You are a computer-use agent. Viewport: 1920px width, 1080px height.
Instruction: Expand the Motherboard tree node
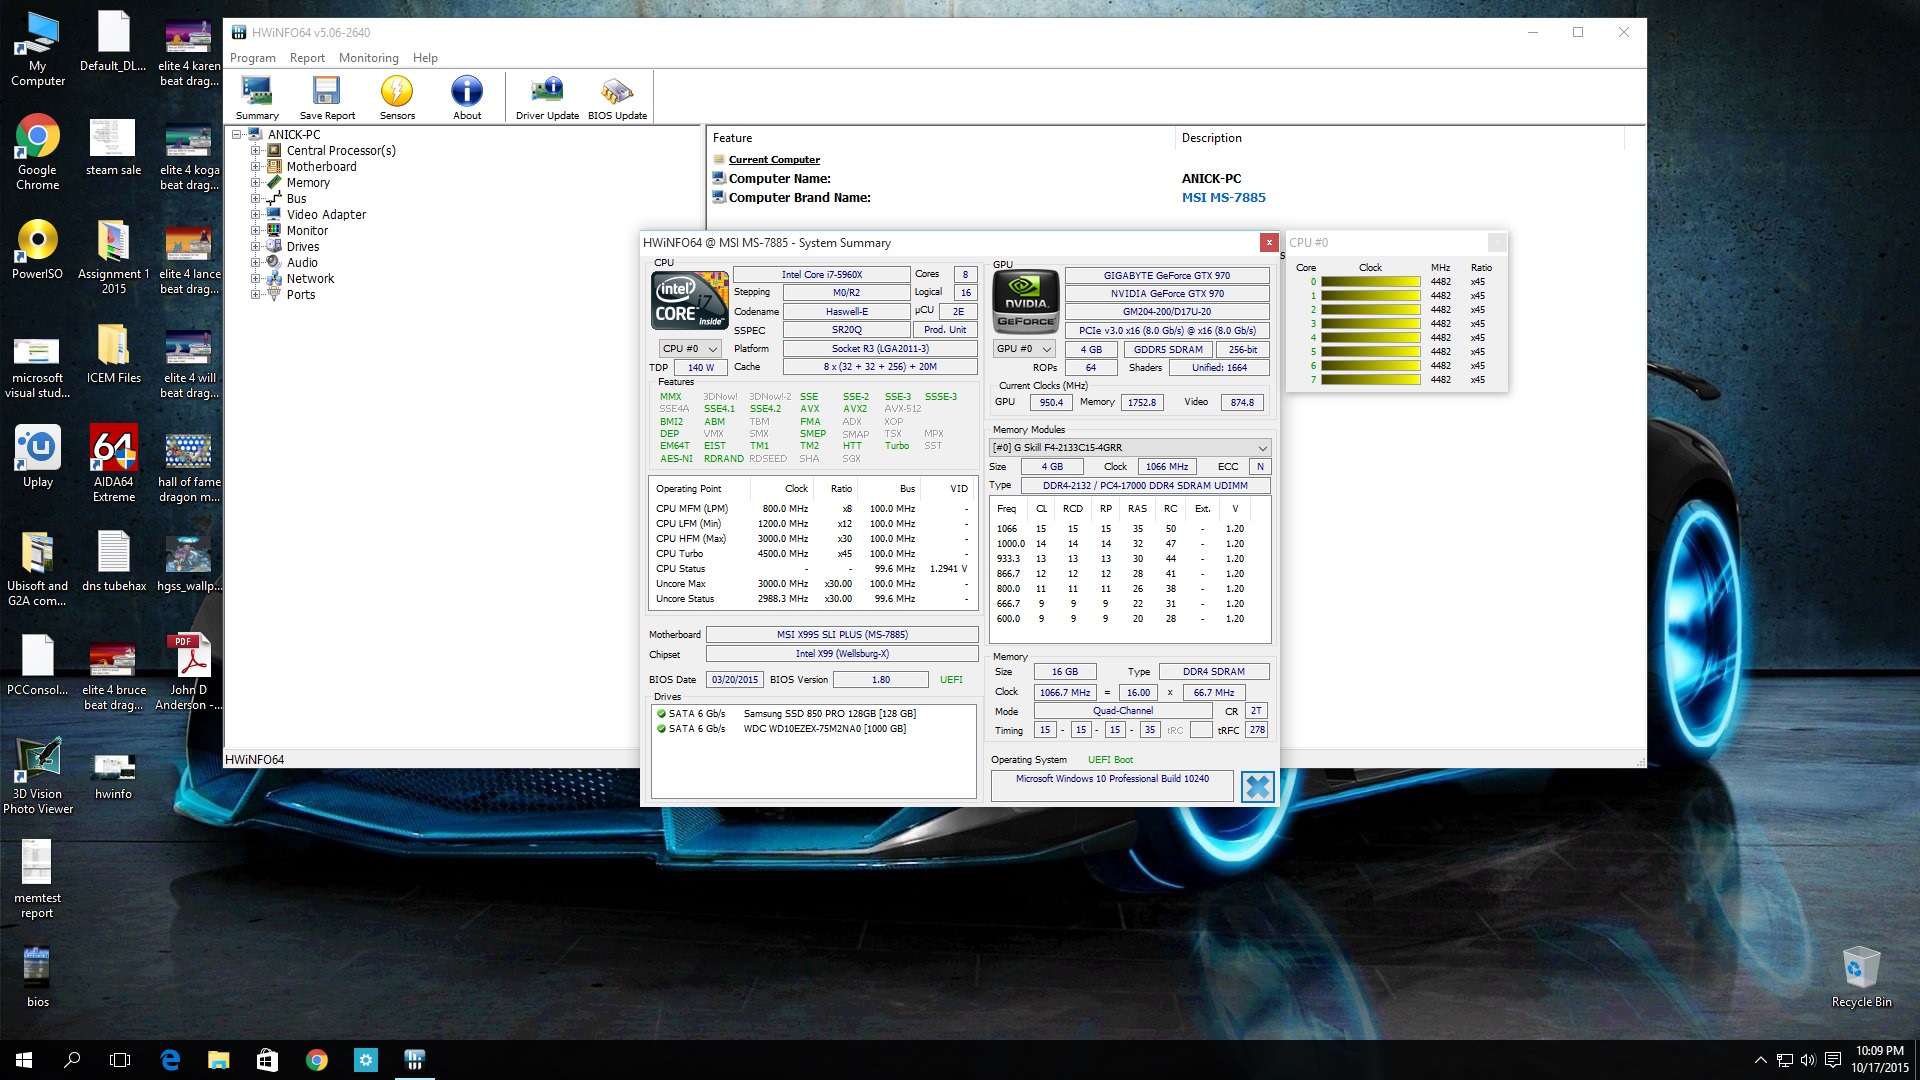point(255,167)
